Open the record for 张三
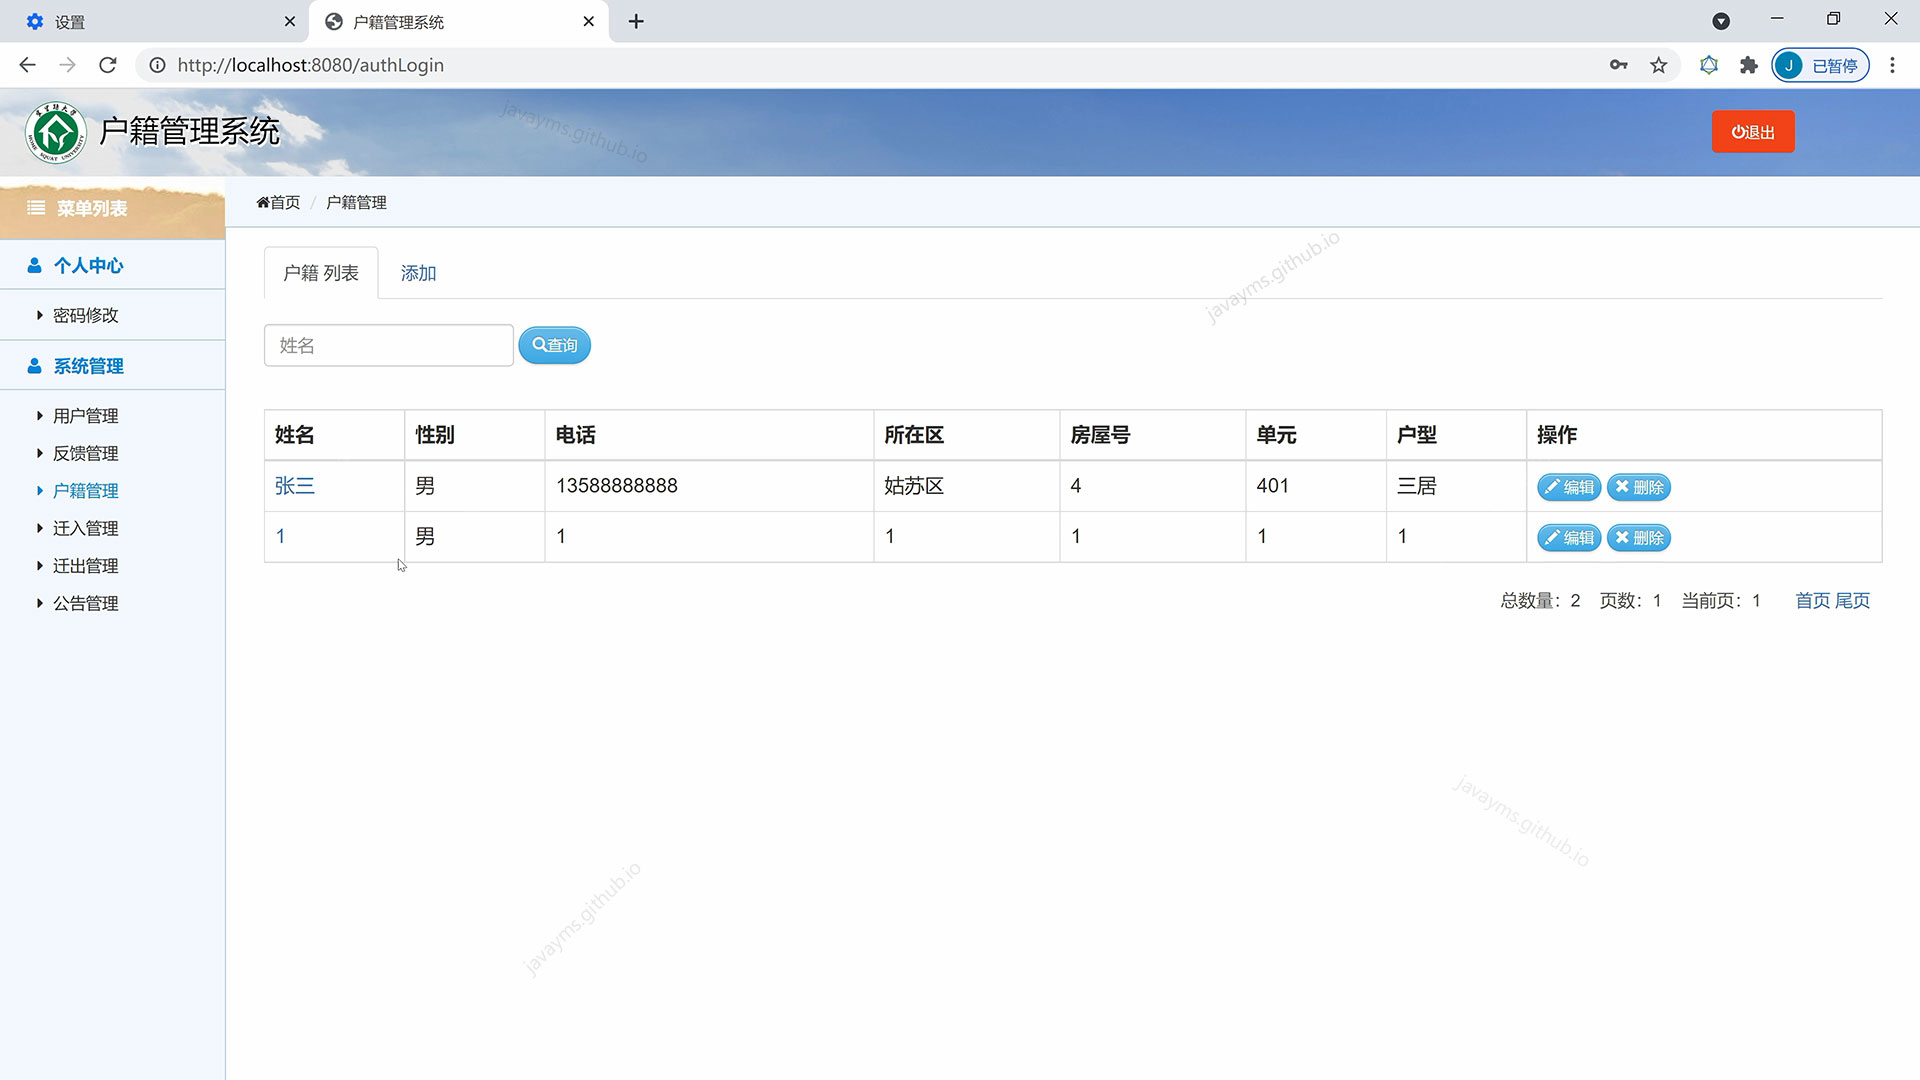This screenshot has height=1080, width=1920. pyautogui.click(x=294, y=486)
